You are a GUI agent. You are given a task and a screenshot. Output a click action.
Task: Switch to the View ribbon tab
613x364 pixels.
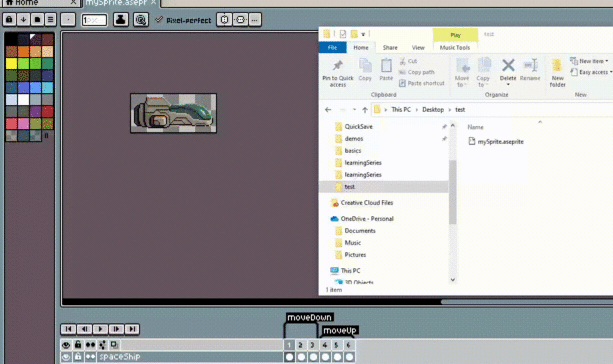[418, 48]
